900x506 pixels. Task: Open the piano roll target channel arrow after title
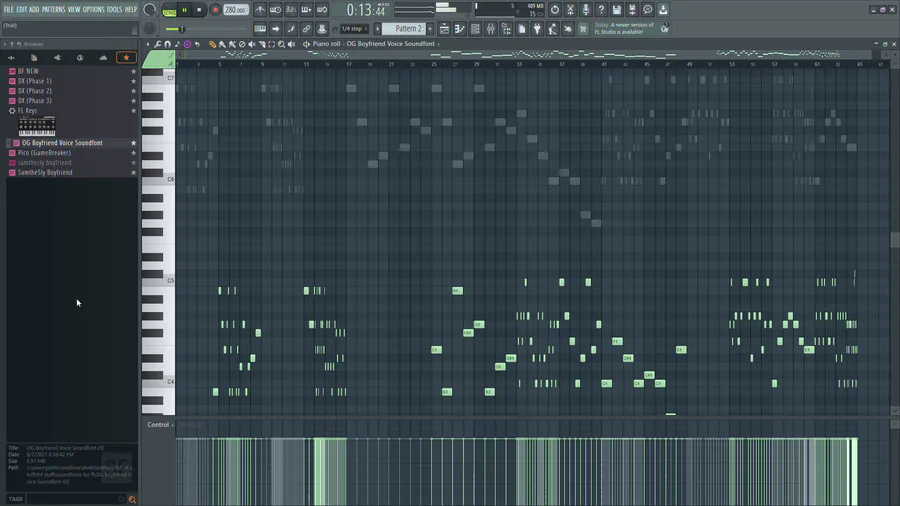(x=439, y=44)
